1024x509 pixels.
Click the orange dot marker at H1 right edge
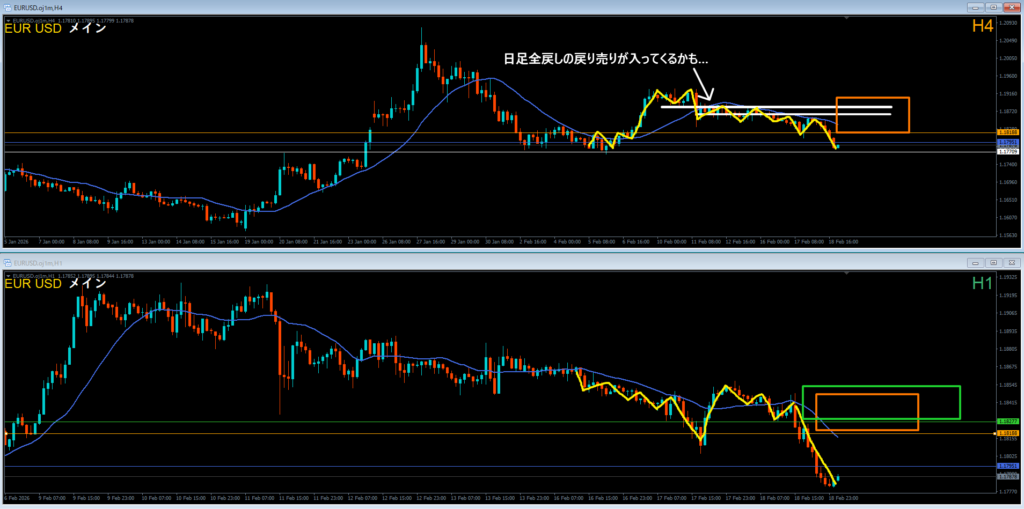[x=995, y=433]
